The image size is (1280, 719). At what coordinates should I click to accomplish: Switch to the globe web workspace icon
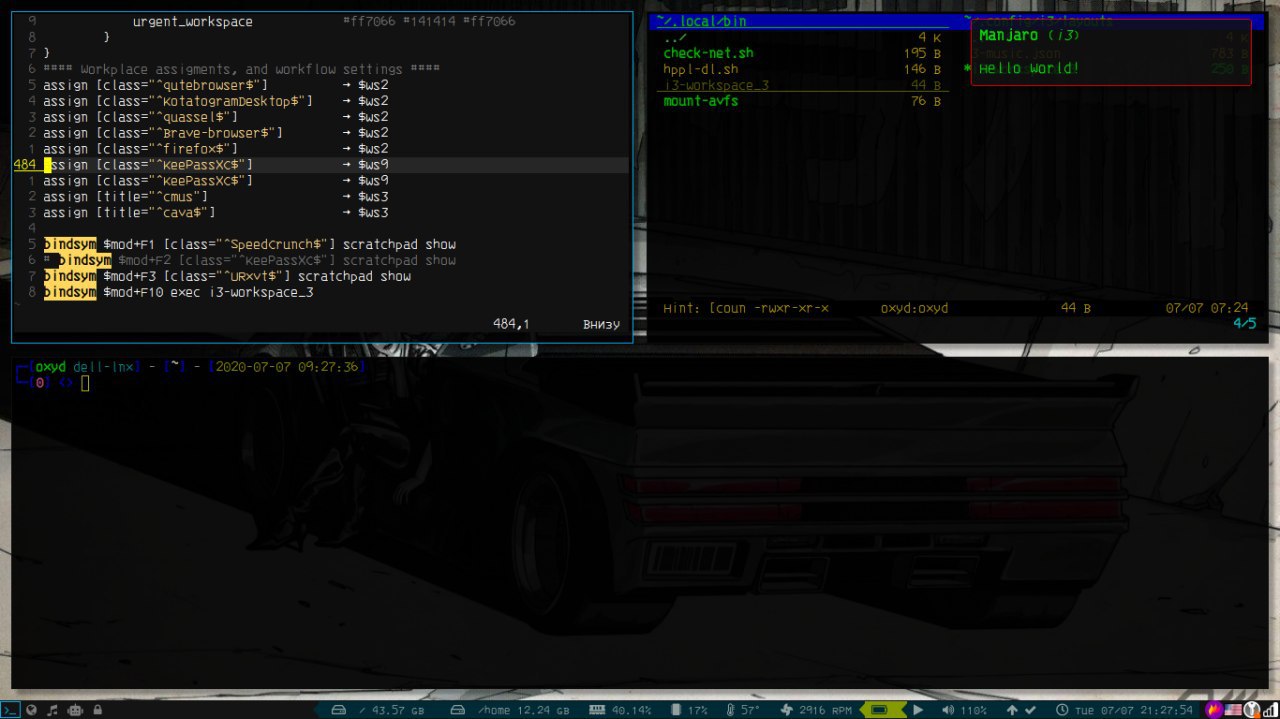pos(32,710)
